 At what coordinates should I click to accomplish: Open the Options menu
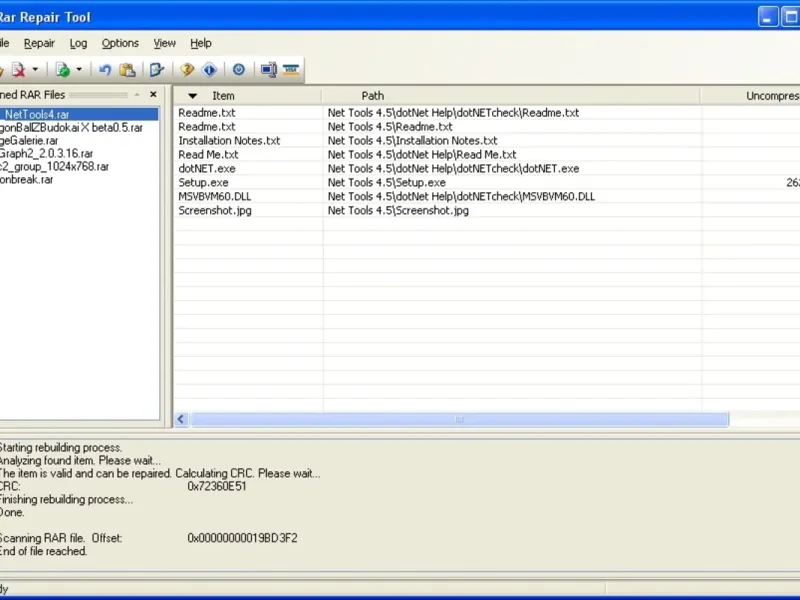120,43
